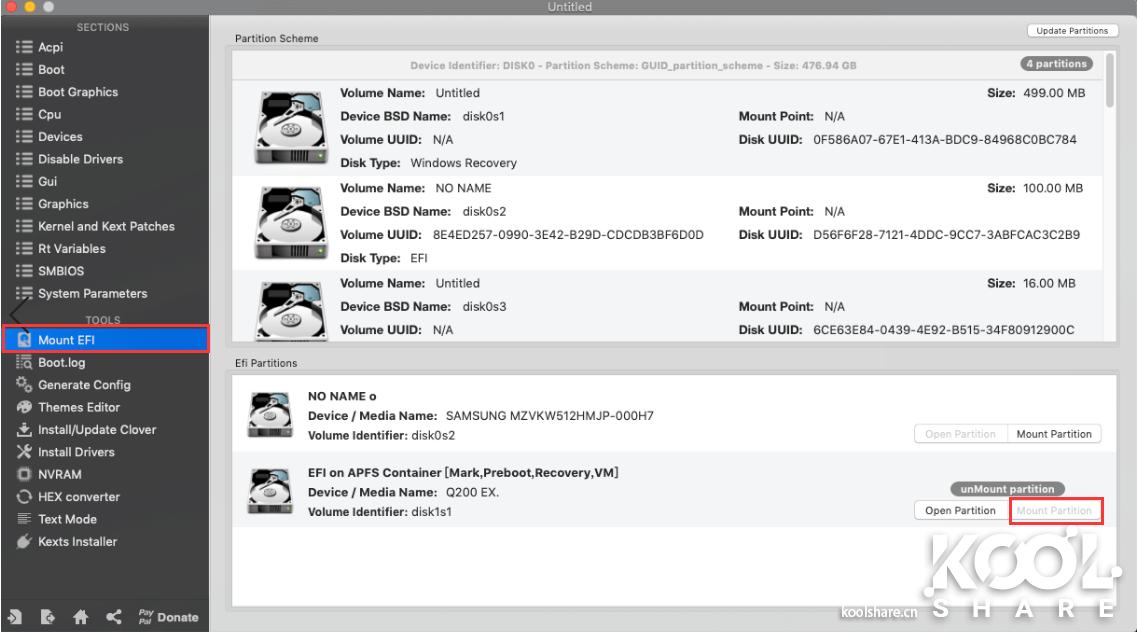
Task: Click the Partition Scheme list scrollbar
Action: 1110,80
